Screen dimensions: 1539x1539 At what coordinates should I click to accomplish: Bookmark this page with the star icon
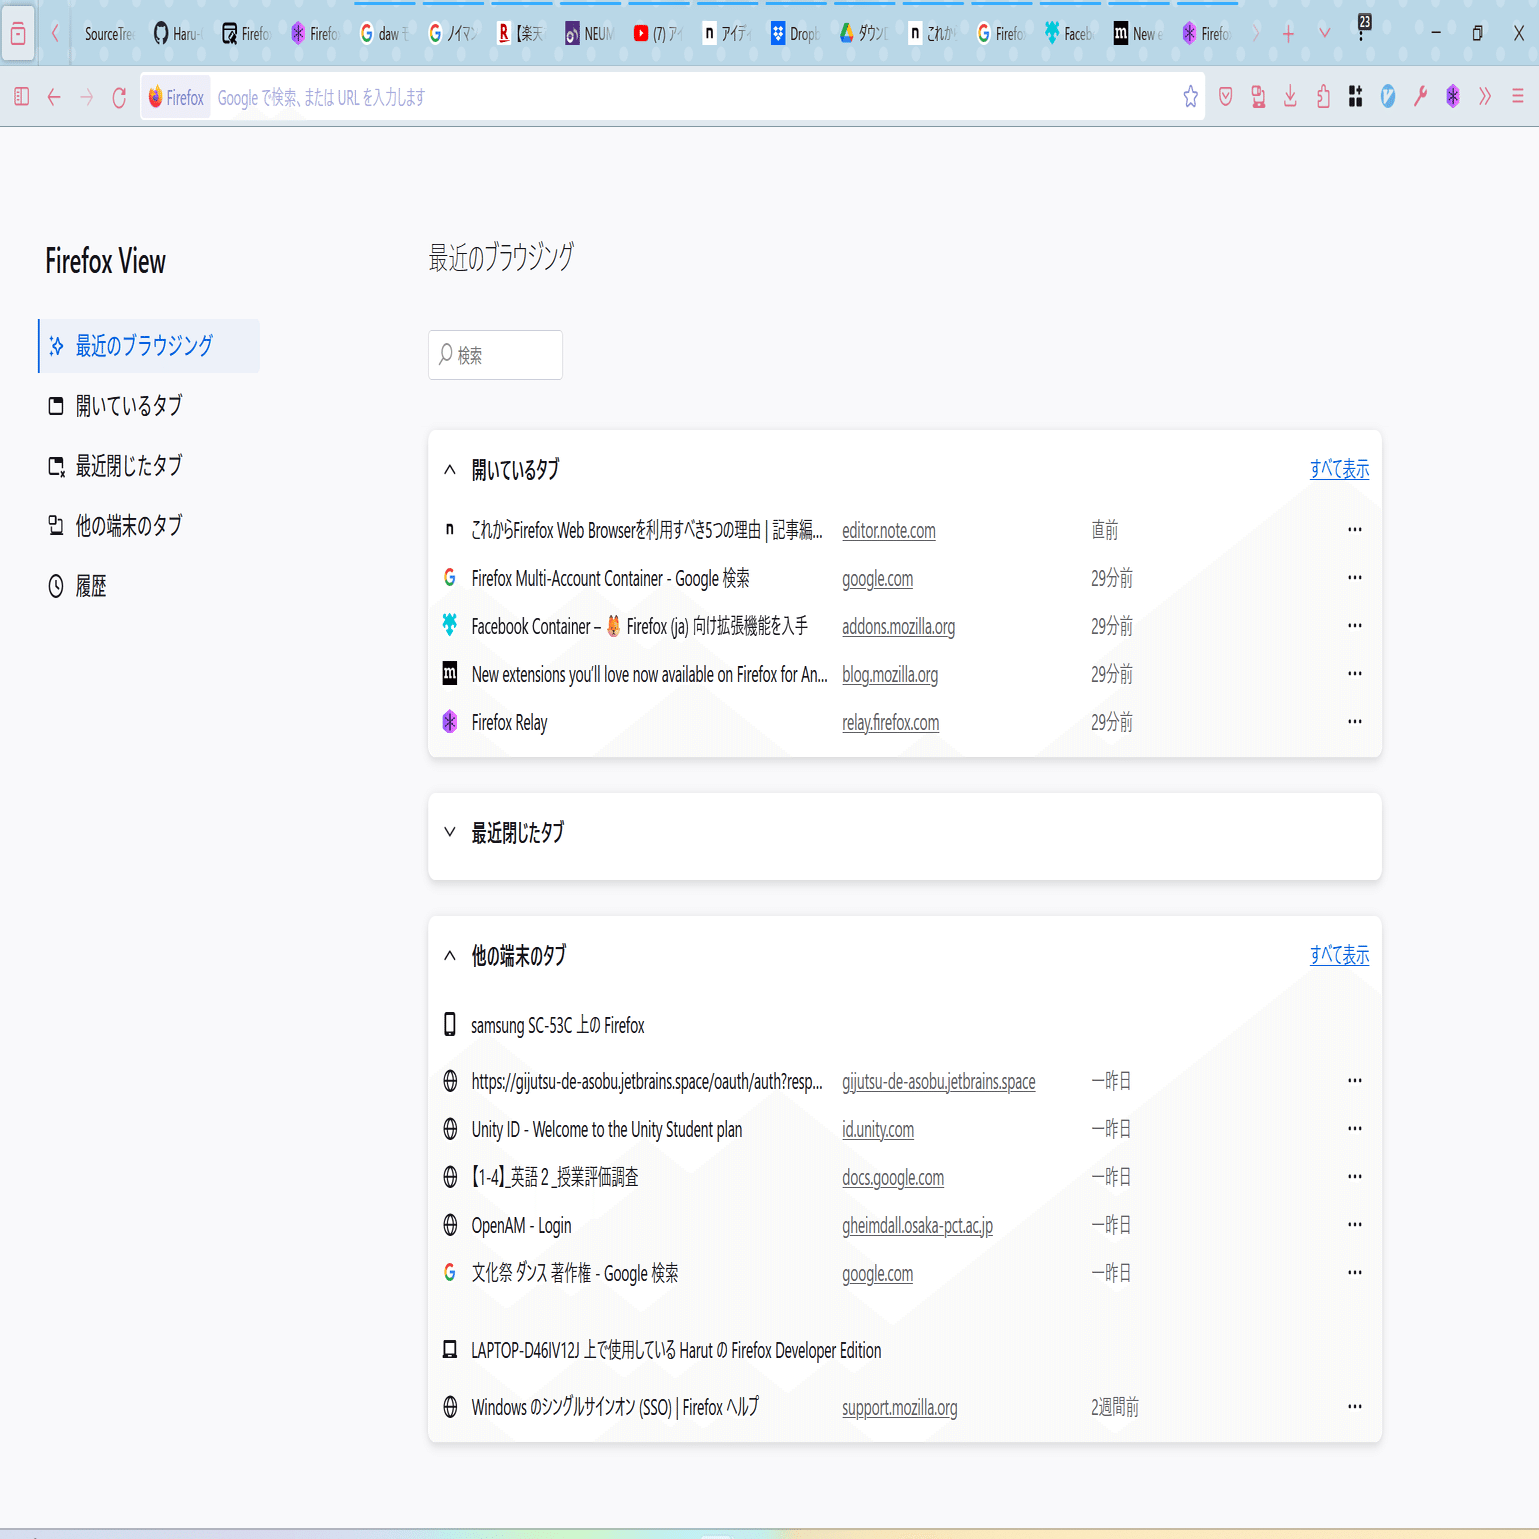(1190, 97)
